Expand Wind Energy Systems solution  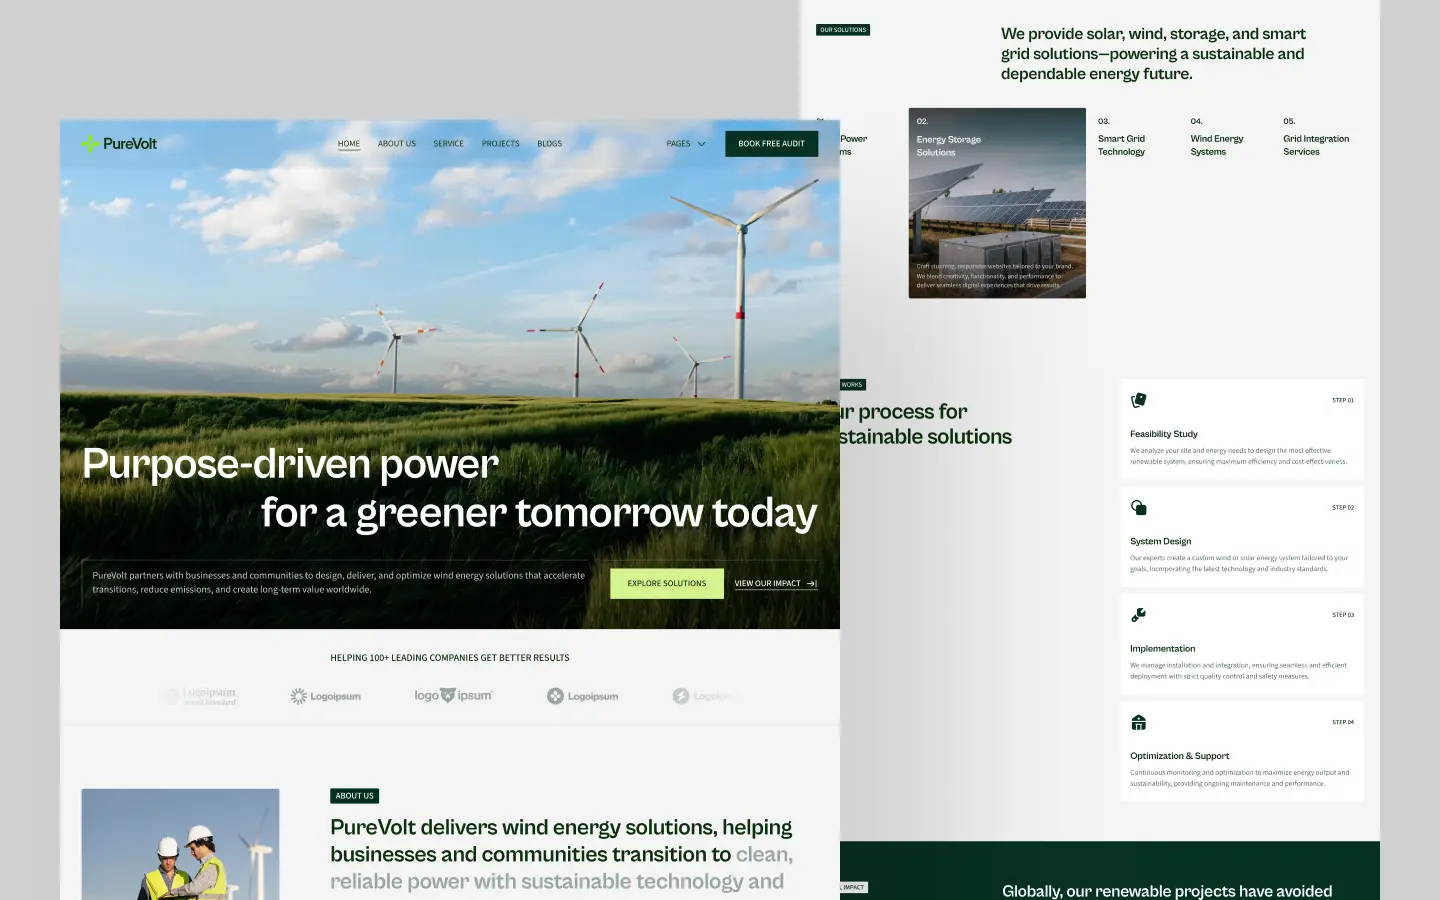1216,145
